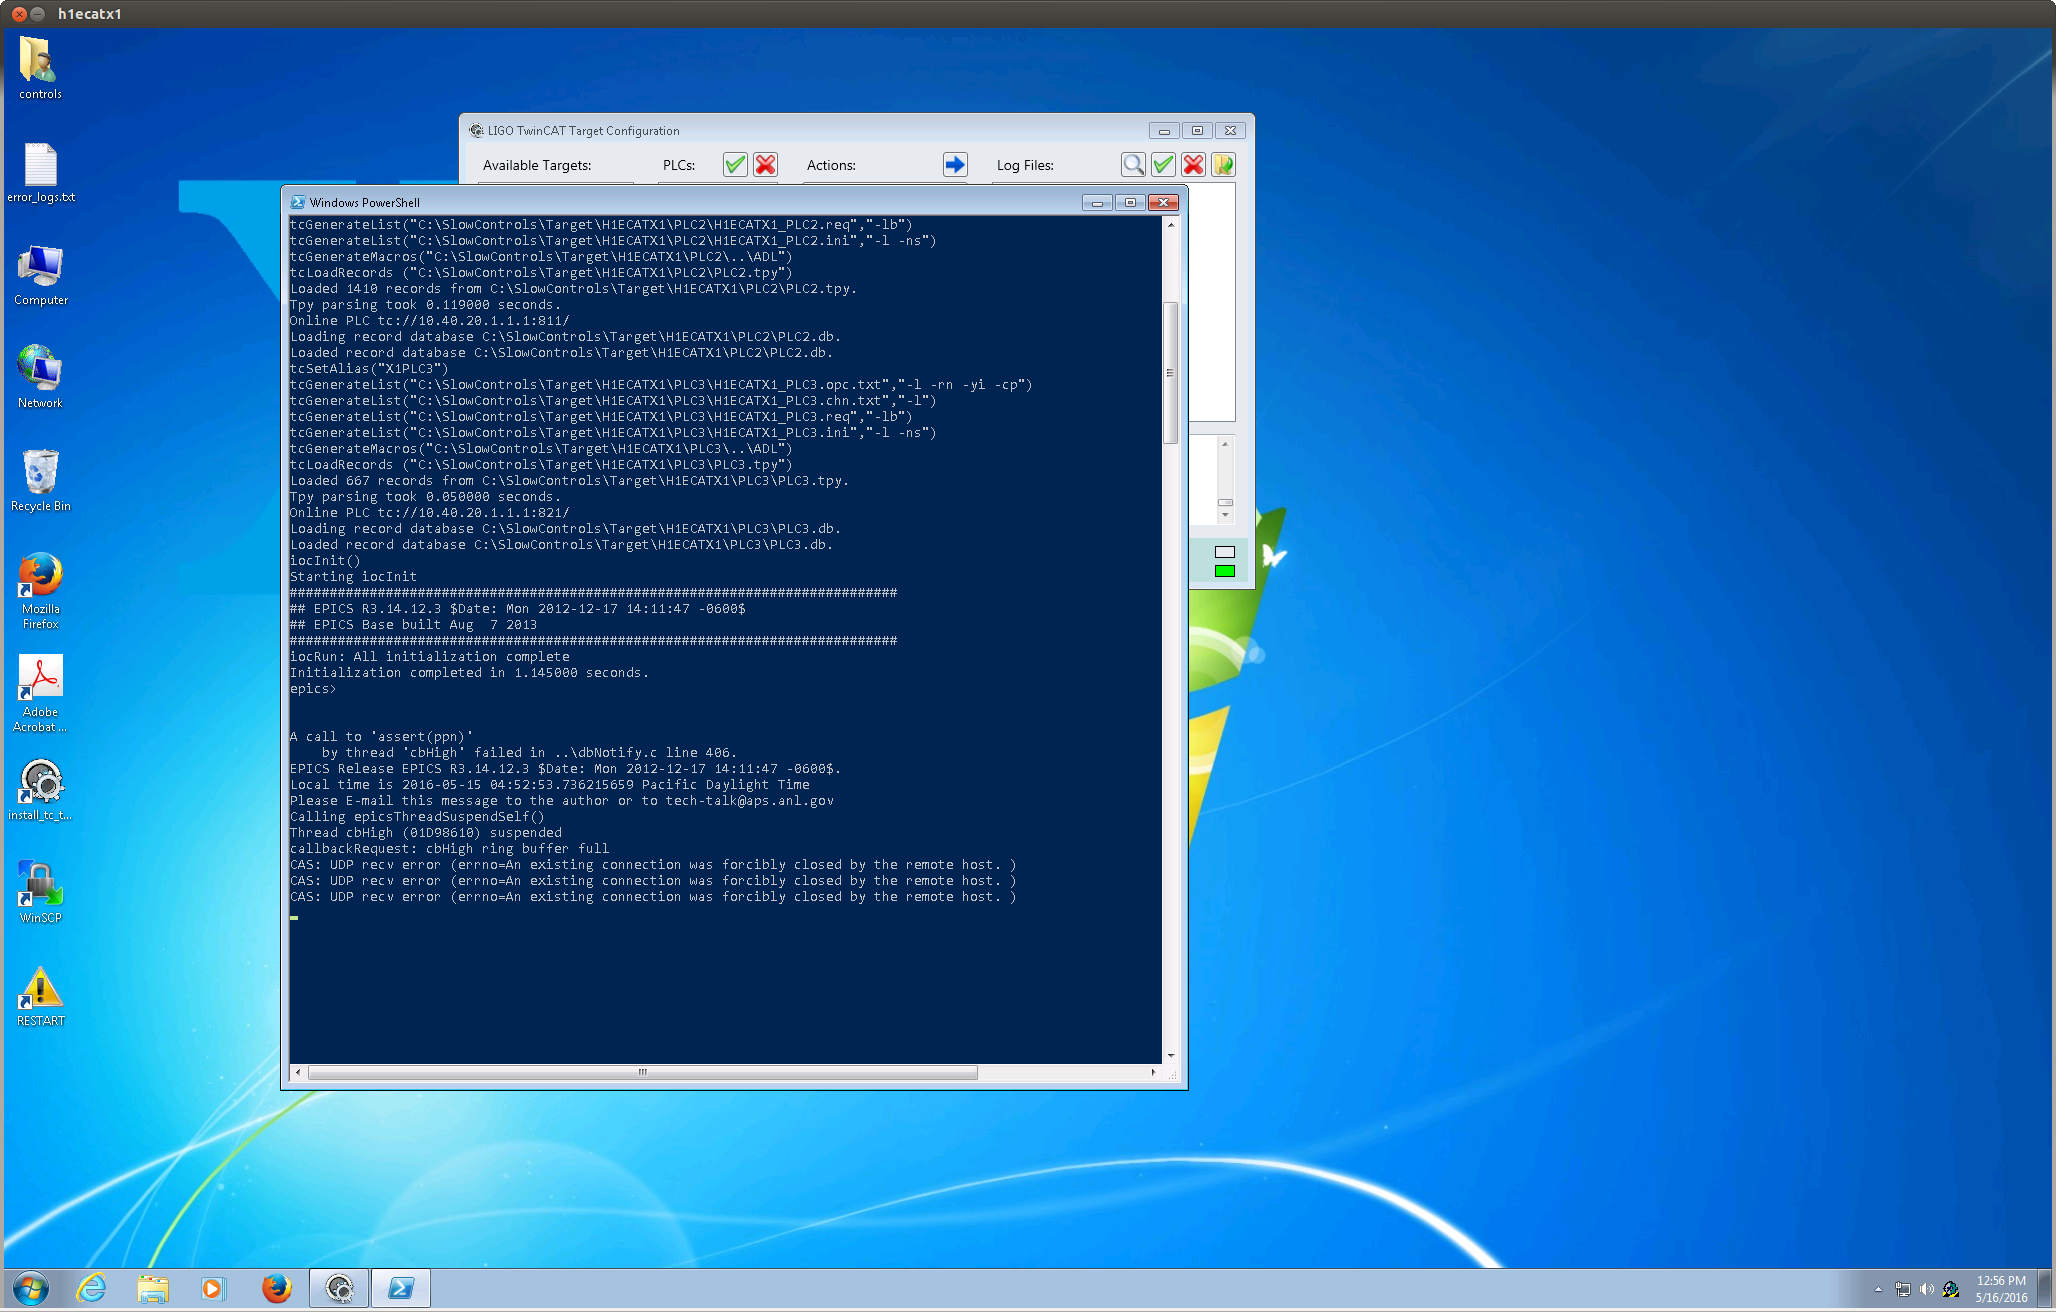Click the green status indicator in TwinCAT window
The image size is (2056, 1312).
(x=1225, y=571)
